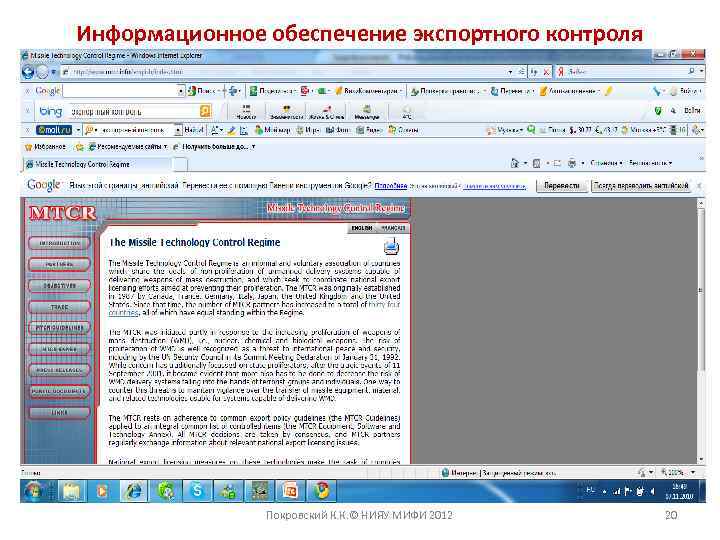
Task: Refresh the page via the address bar icon
Action: (x=534, y=72)
